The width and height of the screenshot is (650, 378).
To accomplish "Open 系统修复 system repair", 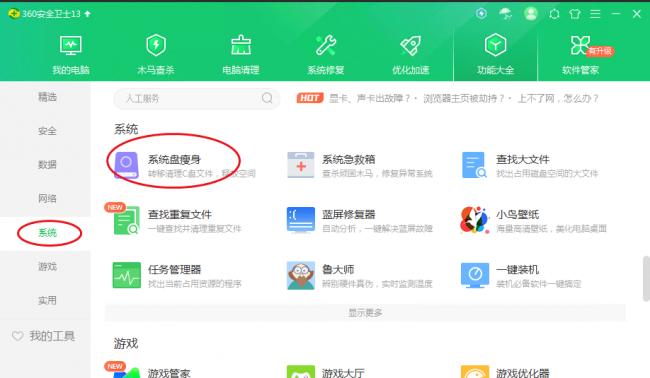I will tap(326, 55).
